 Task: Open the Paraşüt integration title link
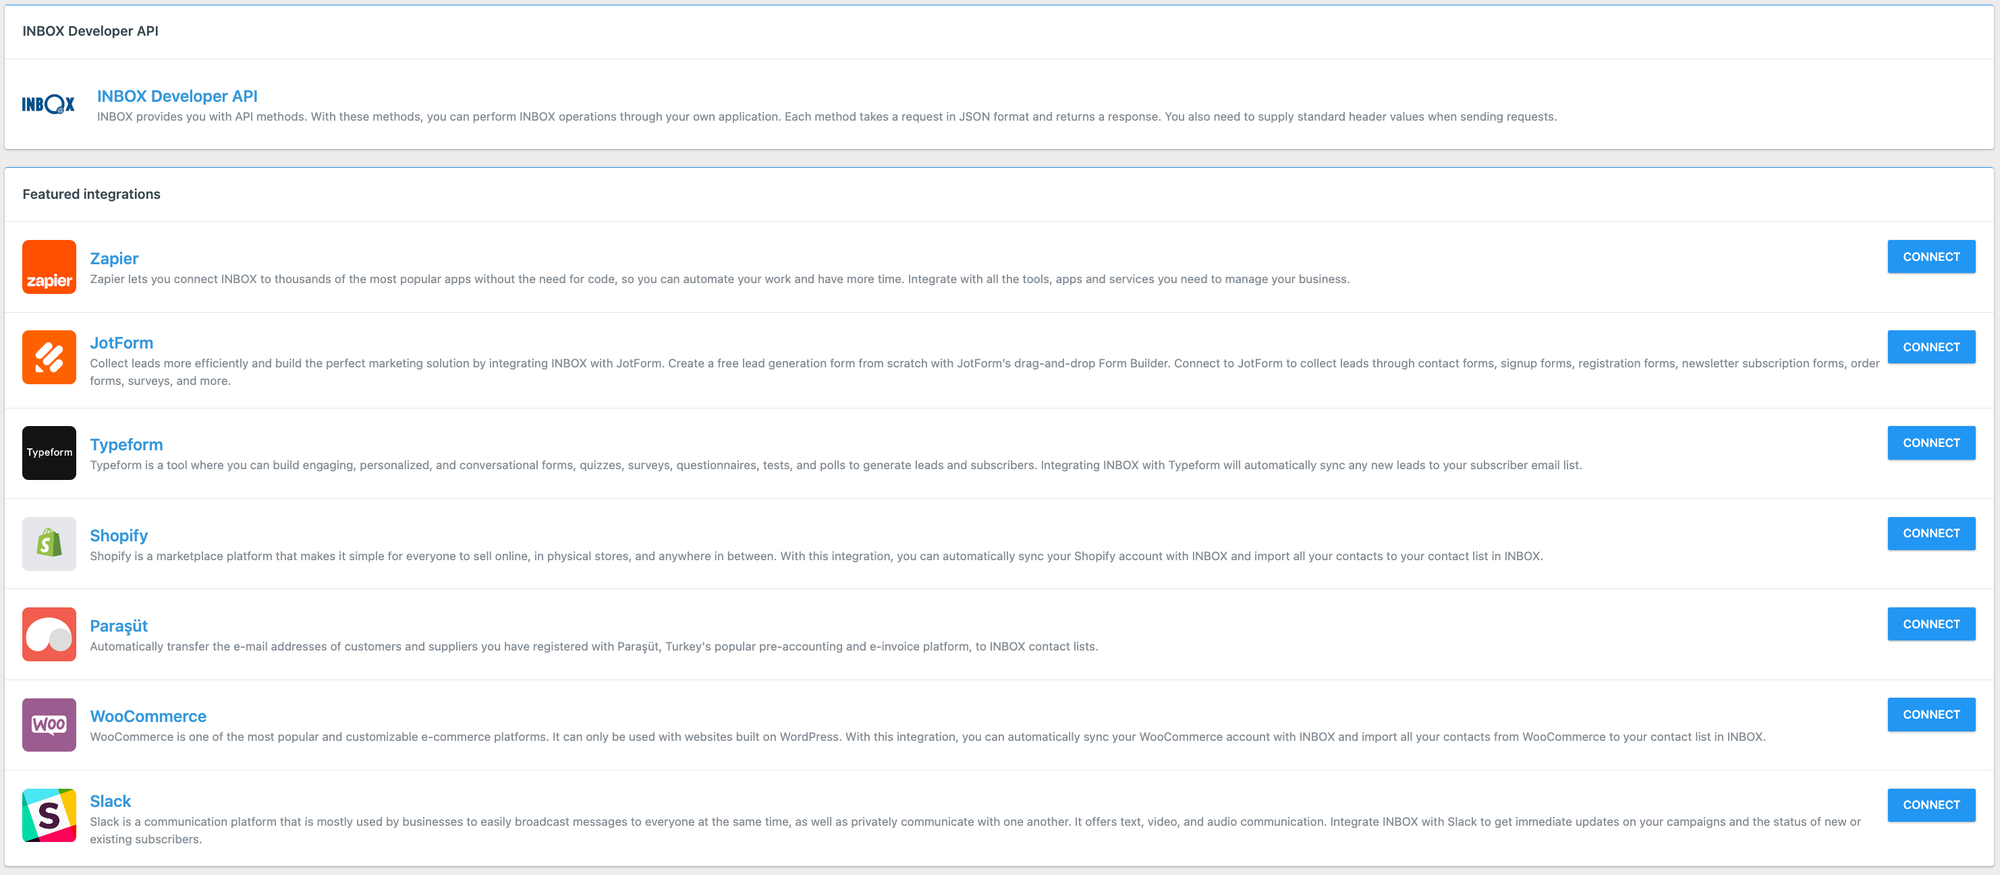click(119, 626)
